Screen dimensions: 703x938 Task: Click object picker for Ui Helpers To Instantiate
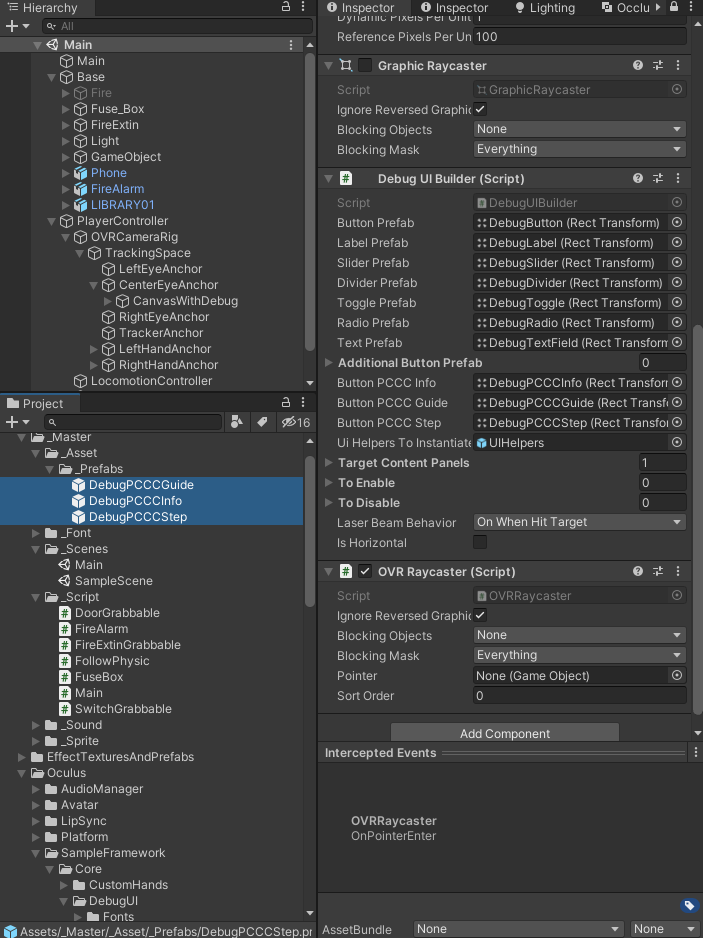677,443
